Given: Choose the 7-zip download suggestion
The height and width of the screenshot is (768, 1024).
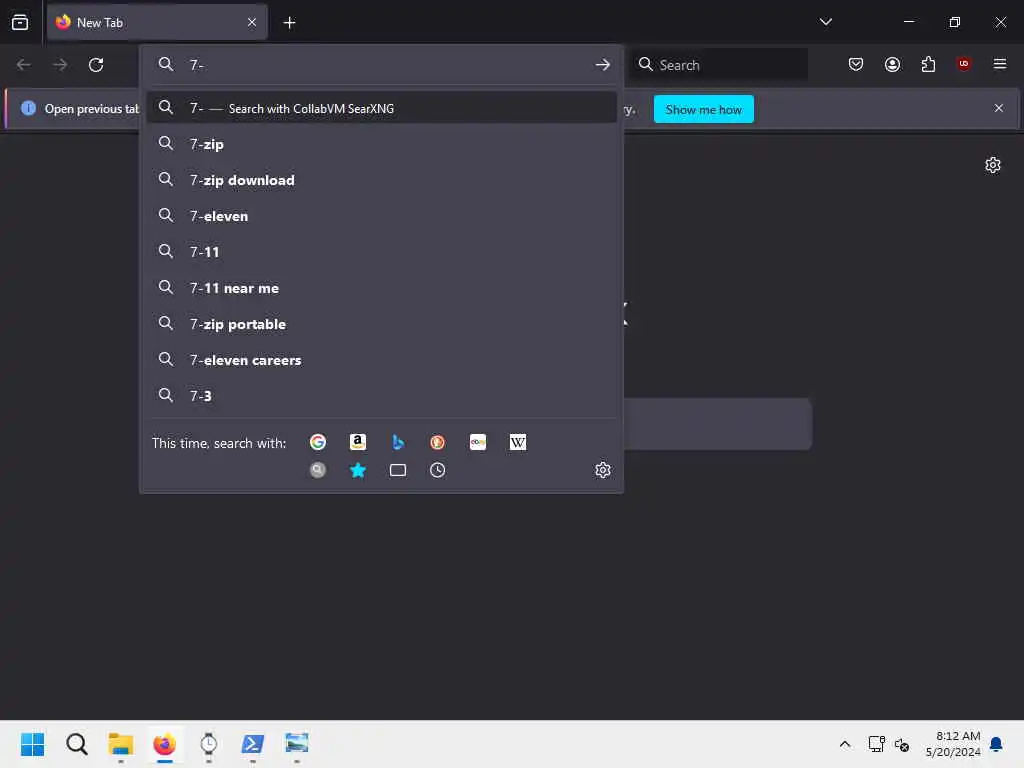Looking at the screenshot, I should click(381, 180).
